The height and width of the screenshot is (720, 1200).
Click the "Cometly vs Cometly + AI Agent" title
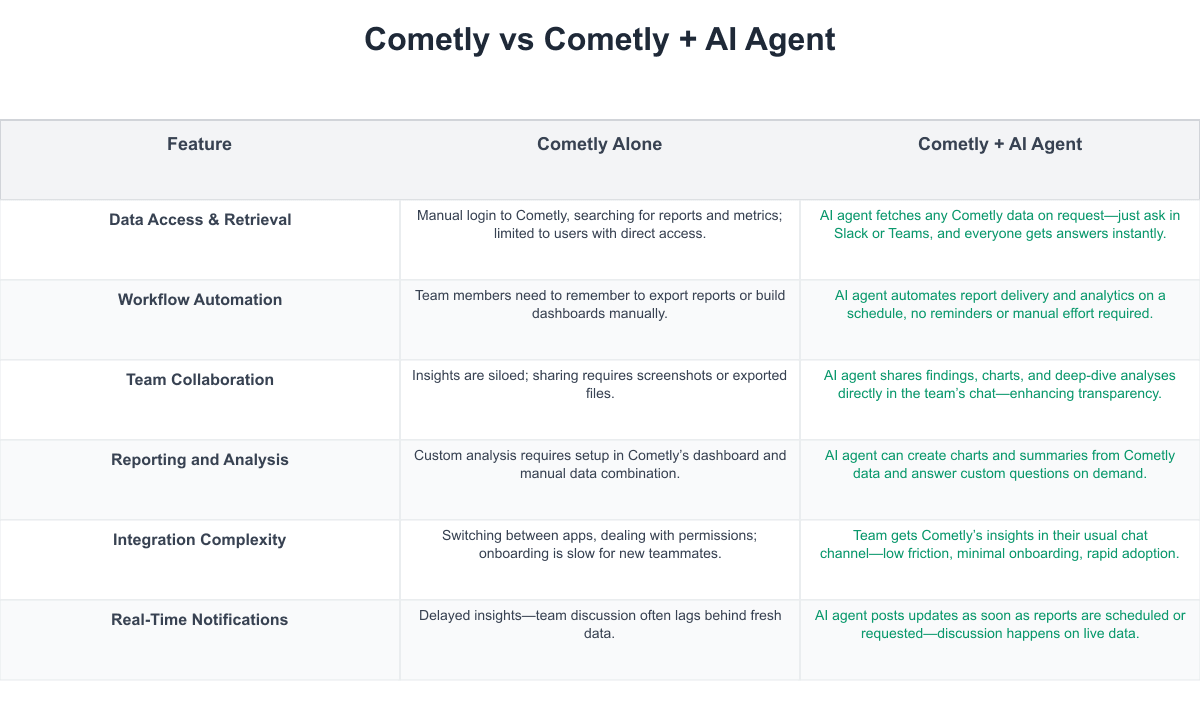pos(600,40)
